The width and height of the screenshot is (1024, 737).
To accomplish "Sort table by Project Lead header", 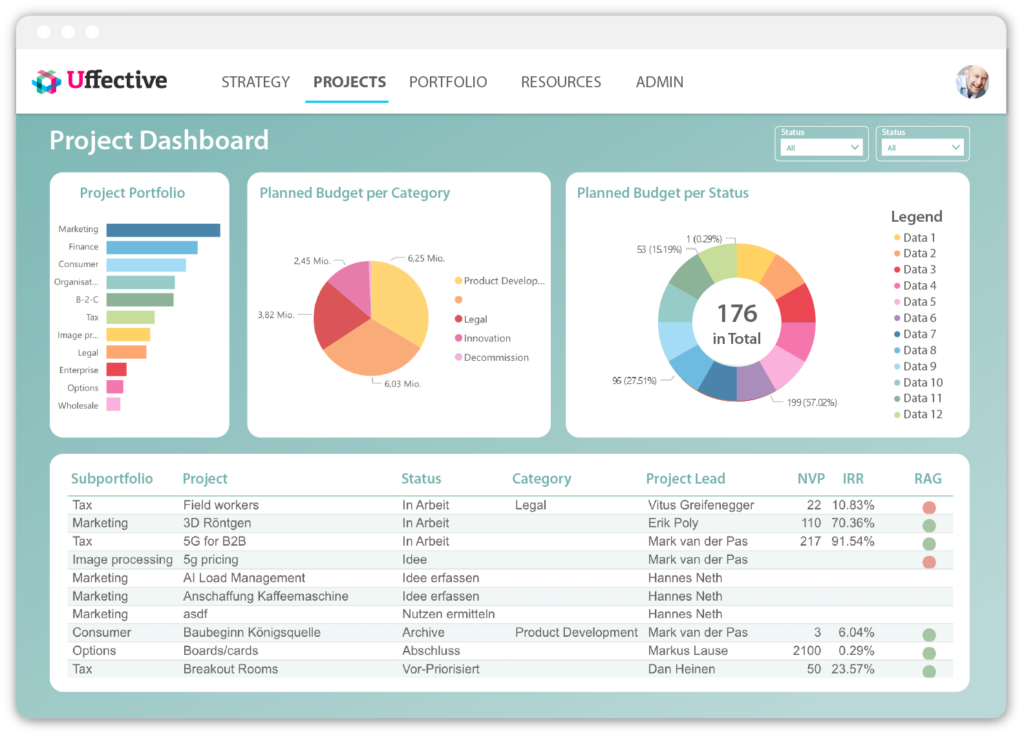I will pos(685,479).
